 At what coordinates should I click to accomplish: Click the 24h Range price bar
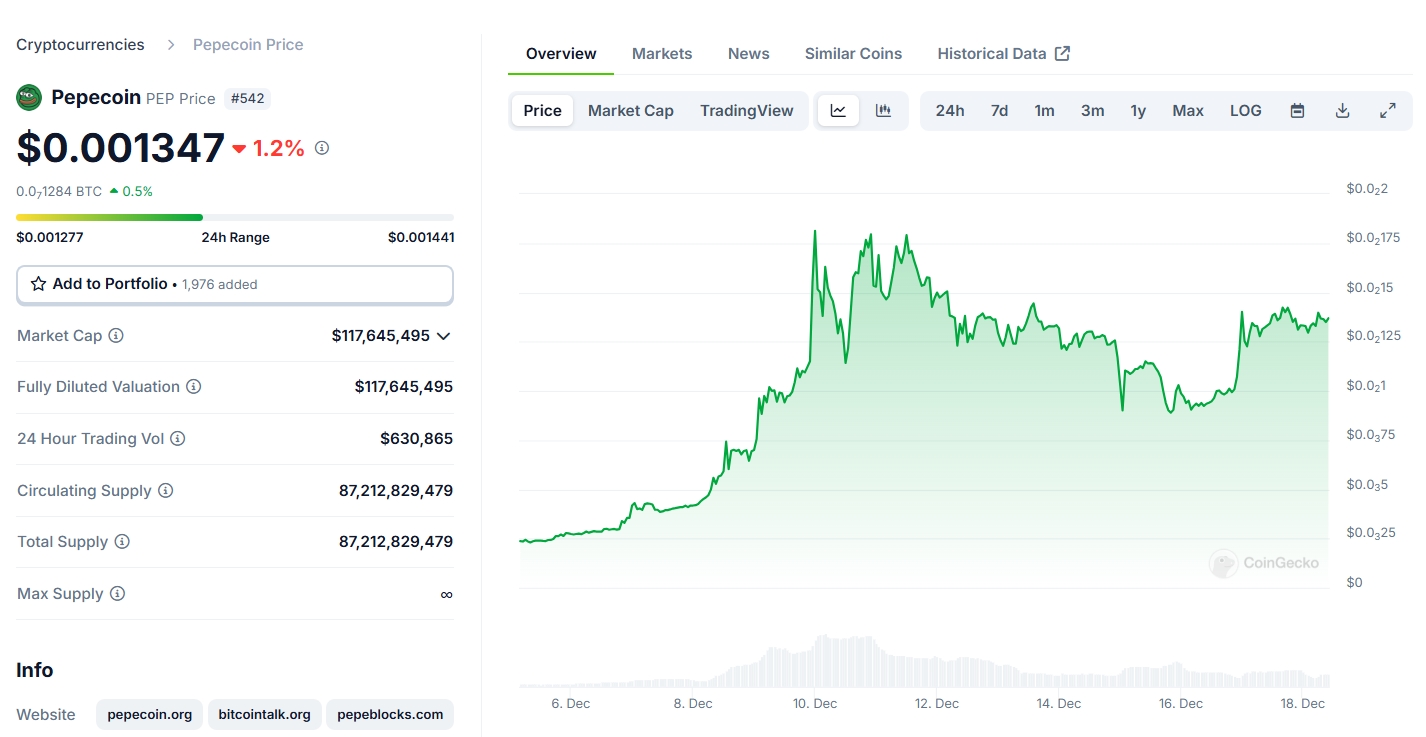pos(235,217)
